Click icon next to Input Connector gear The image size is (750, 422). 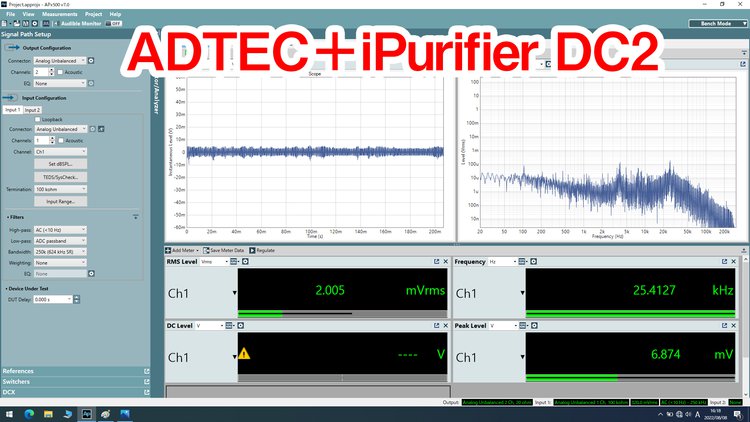pos(101,129)
